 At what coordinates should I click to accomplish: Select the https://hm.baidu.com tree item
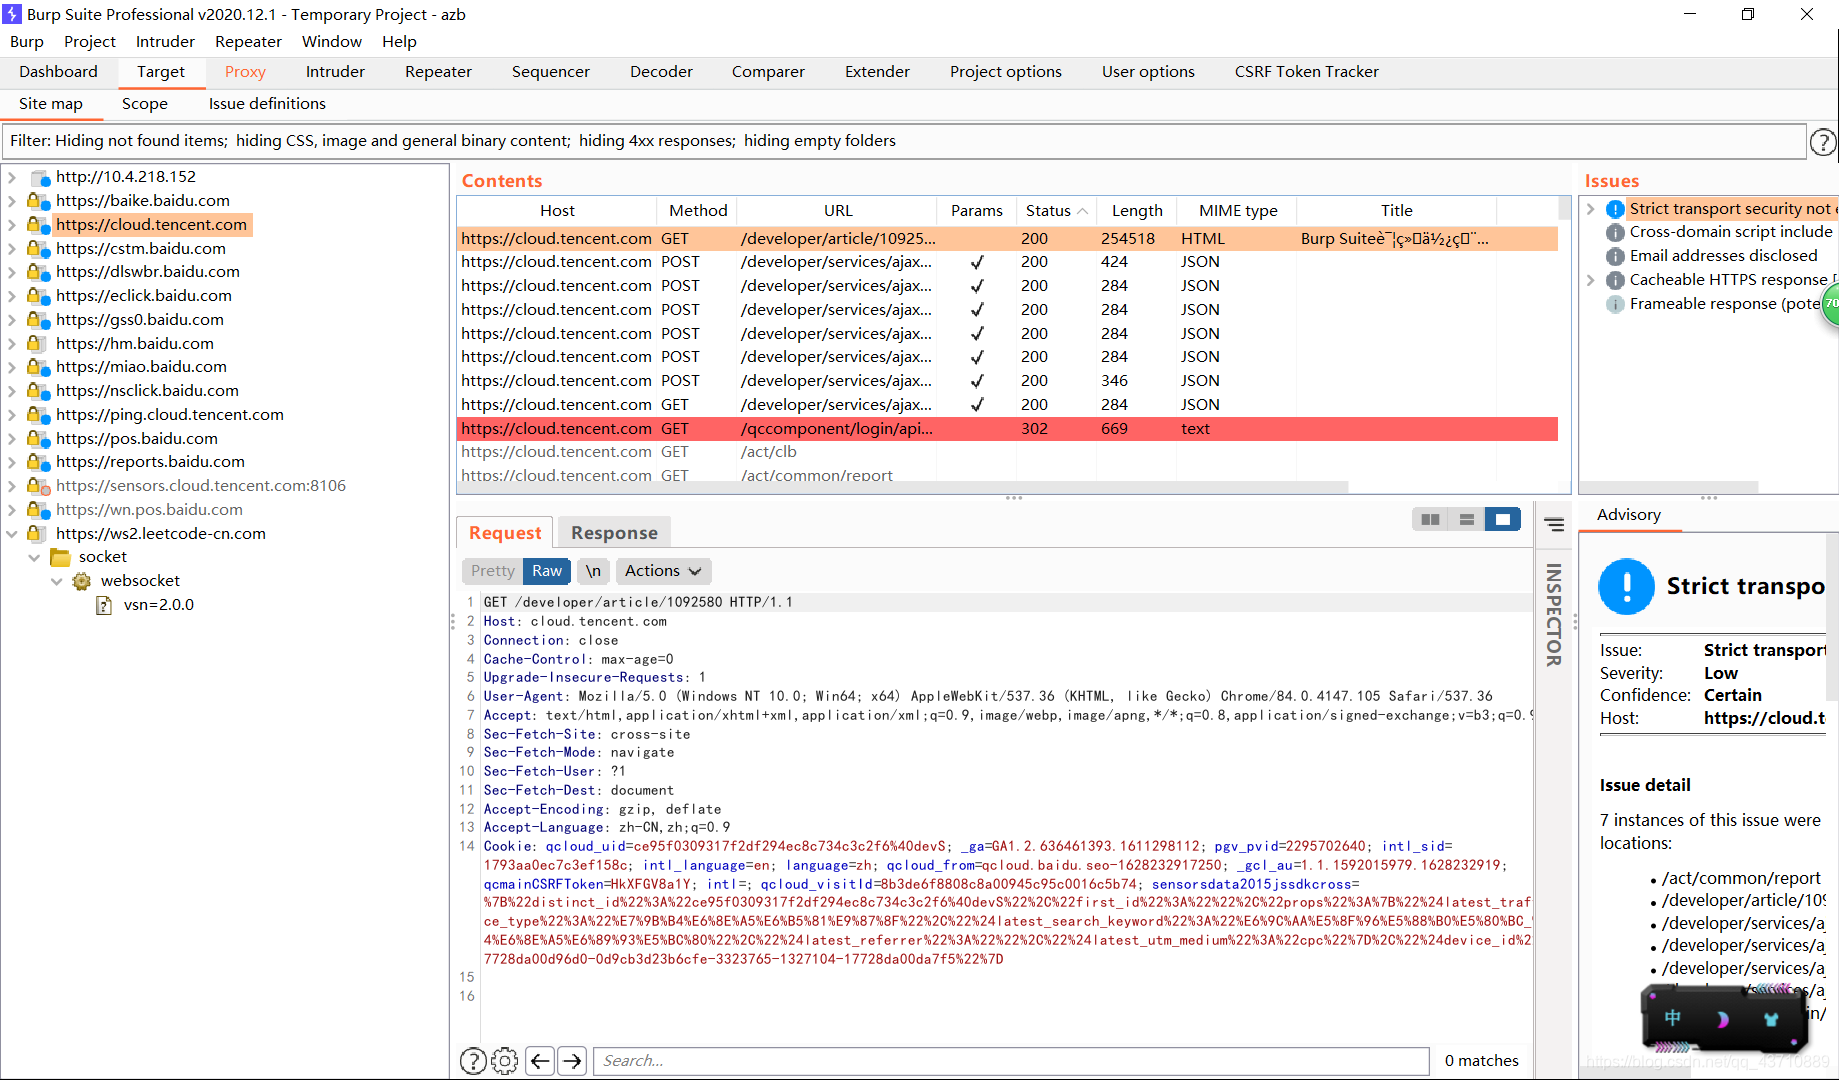click(135, 344)
